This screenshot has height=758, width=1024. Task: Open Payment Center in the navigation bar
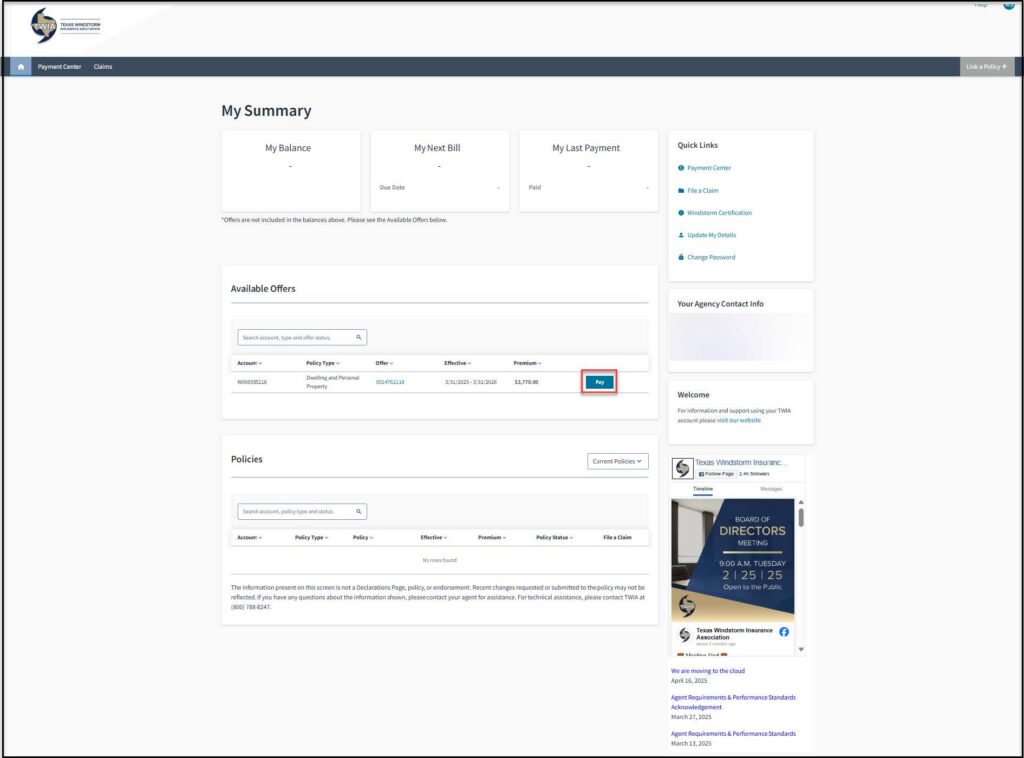(x=59, y=67)
